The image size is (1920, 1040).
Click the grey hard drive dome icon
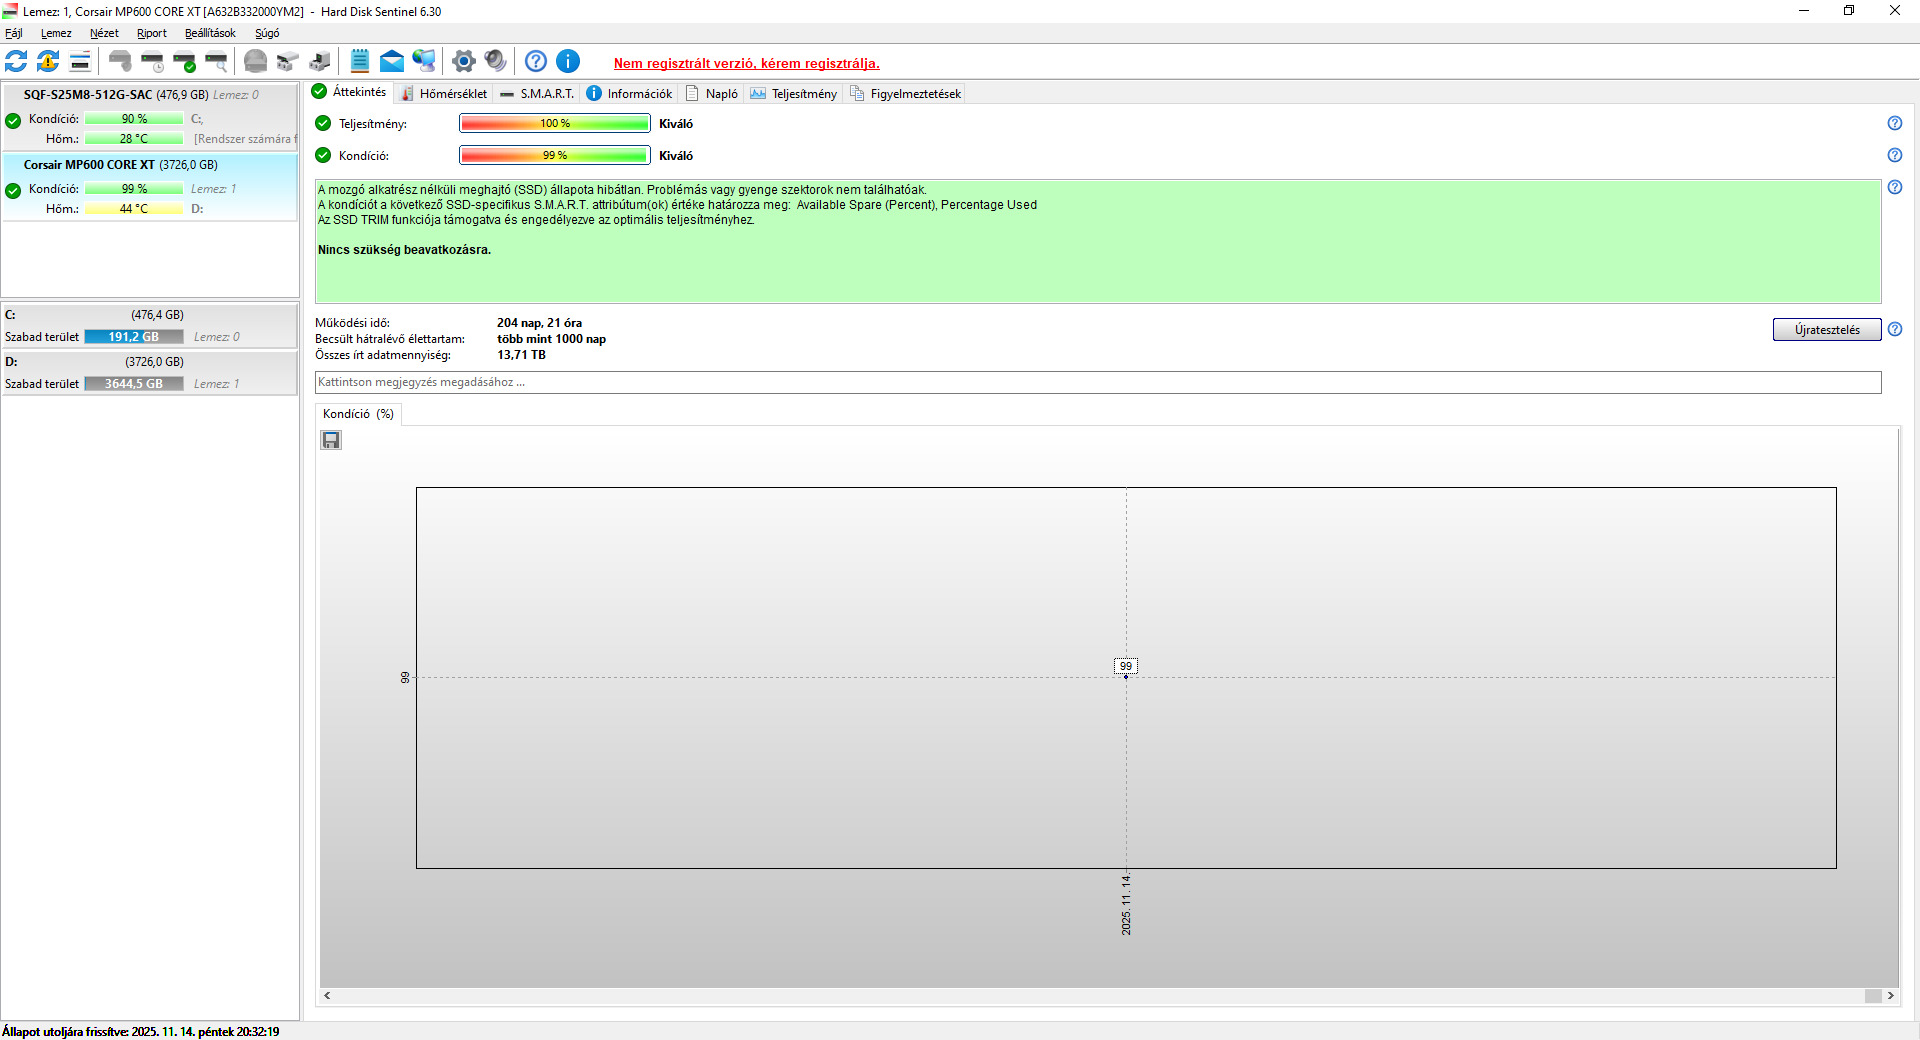click(x=256, y=61)
